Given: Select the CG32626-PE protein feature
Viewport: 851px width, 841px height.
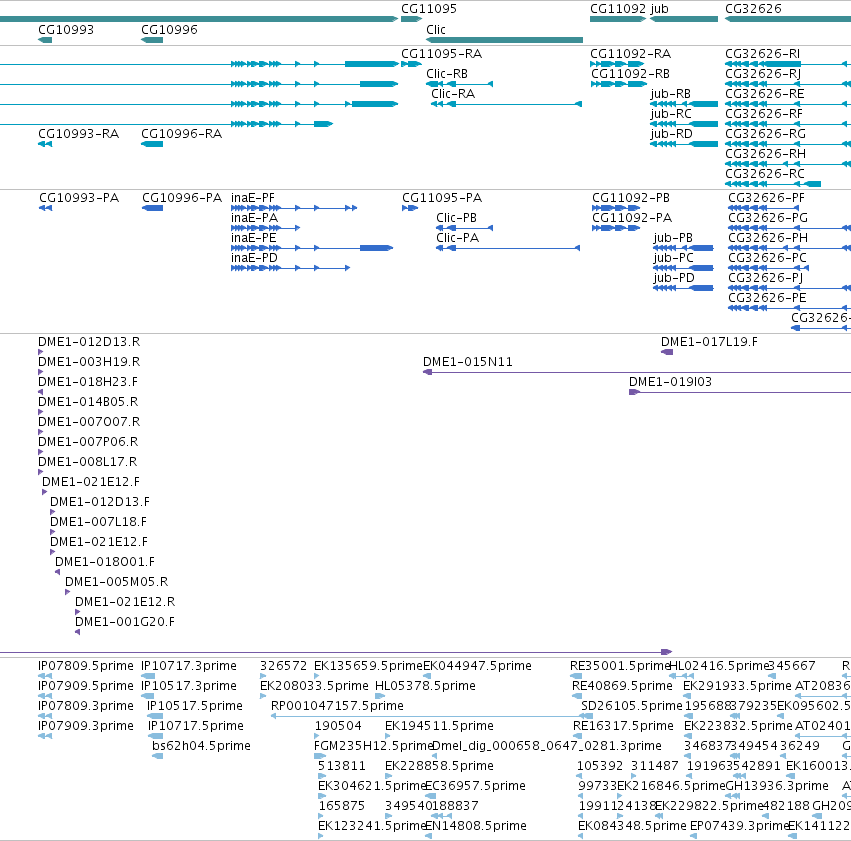Looking at the screenshot, I should [790, 309].
